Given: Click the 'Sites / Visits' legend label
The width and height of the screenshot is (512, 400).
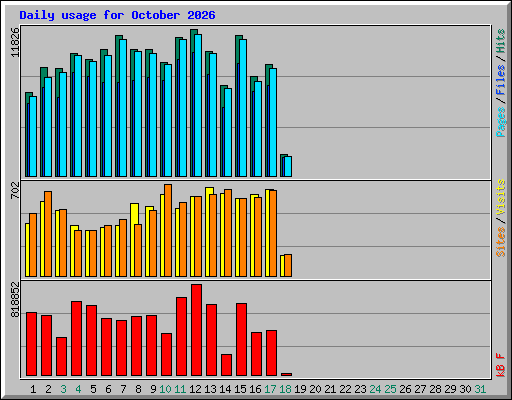Looking at the screenshot, I should (500, 218).
